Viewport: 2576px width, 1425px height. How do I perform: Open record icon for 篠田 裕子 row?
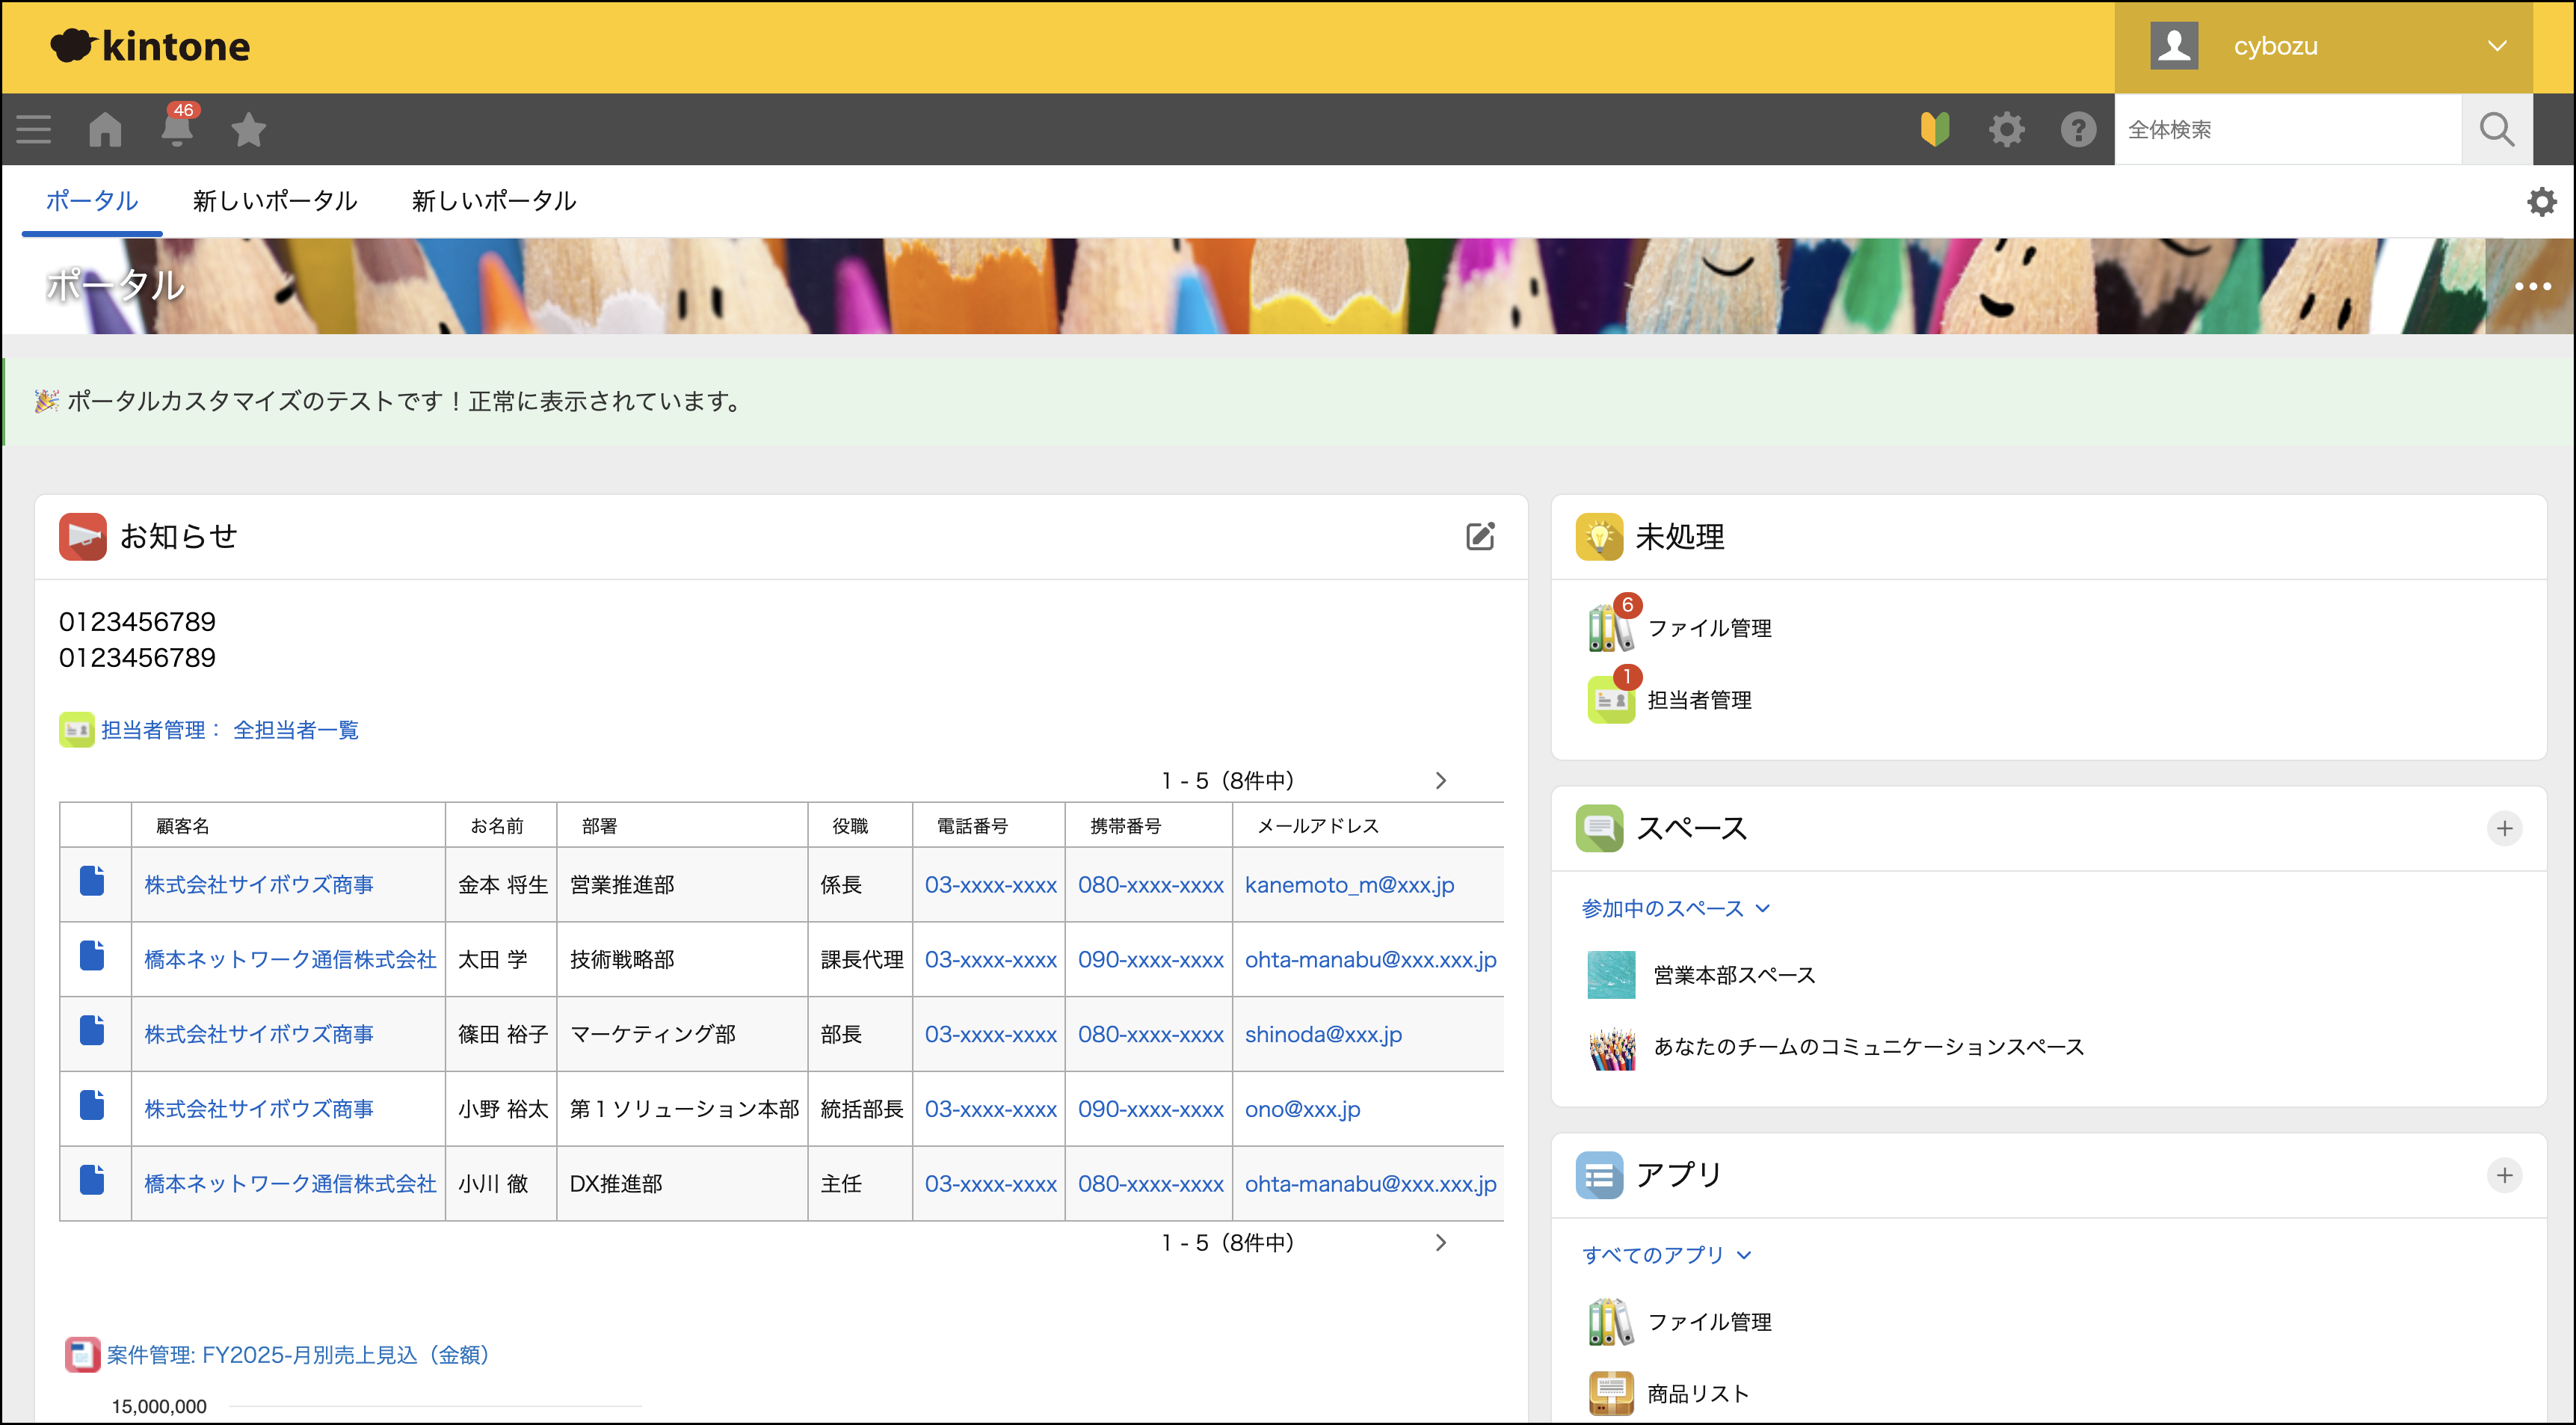coord(92,1031)
